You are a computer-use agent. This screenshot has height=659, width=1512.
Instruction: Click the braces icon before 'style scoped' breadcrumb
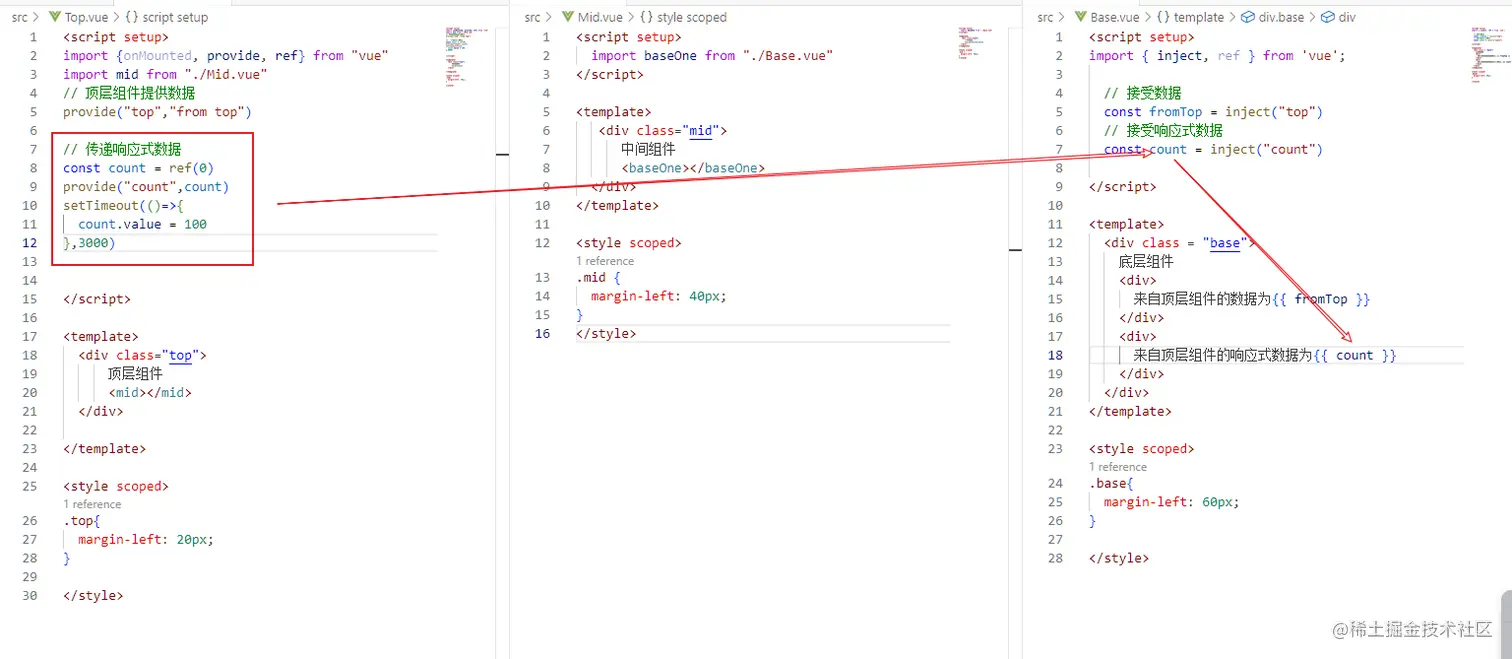[647, 17]
